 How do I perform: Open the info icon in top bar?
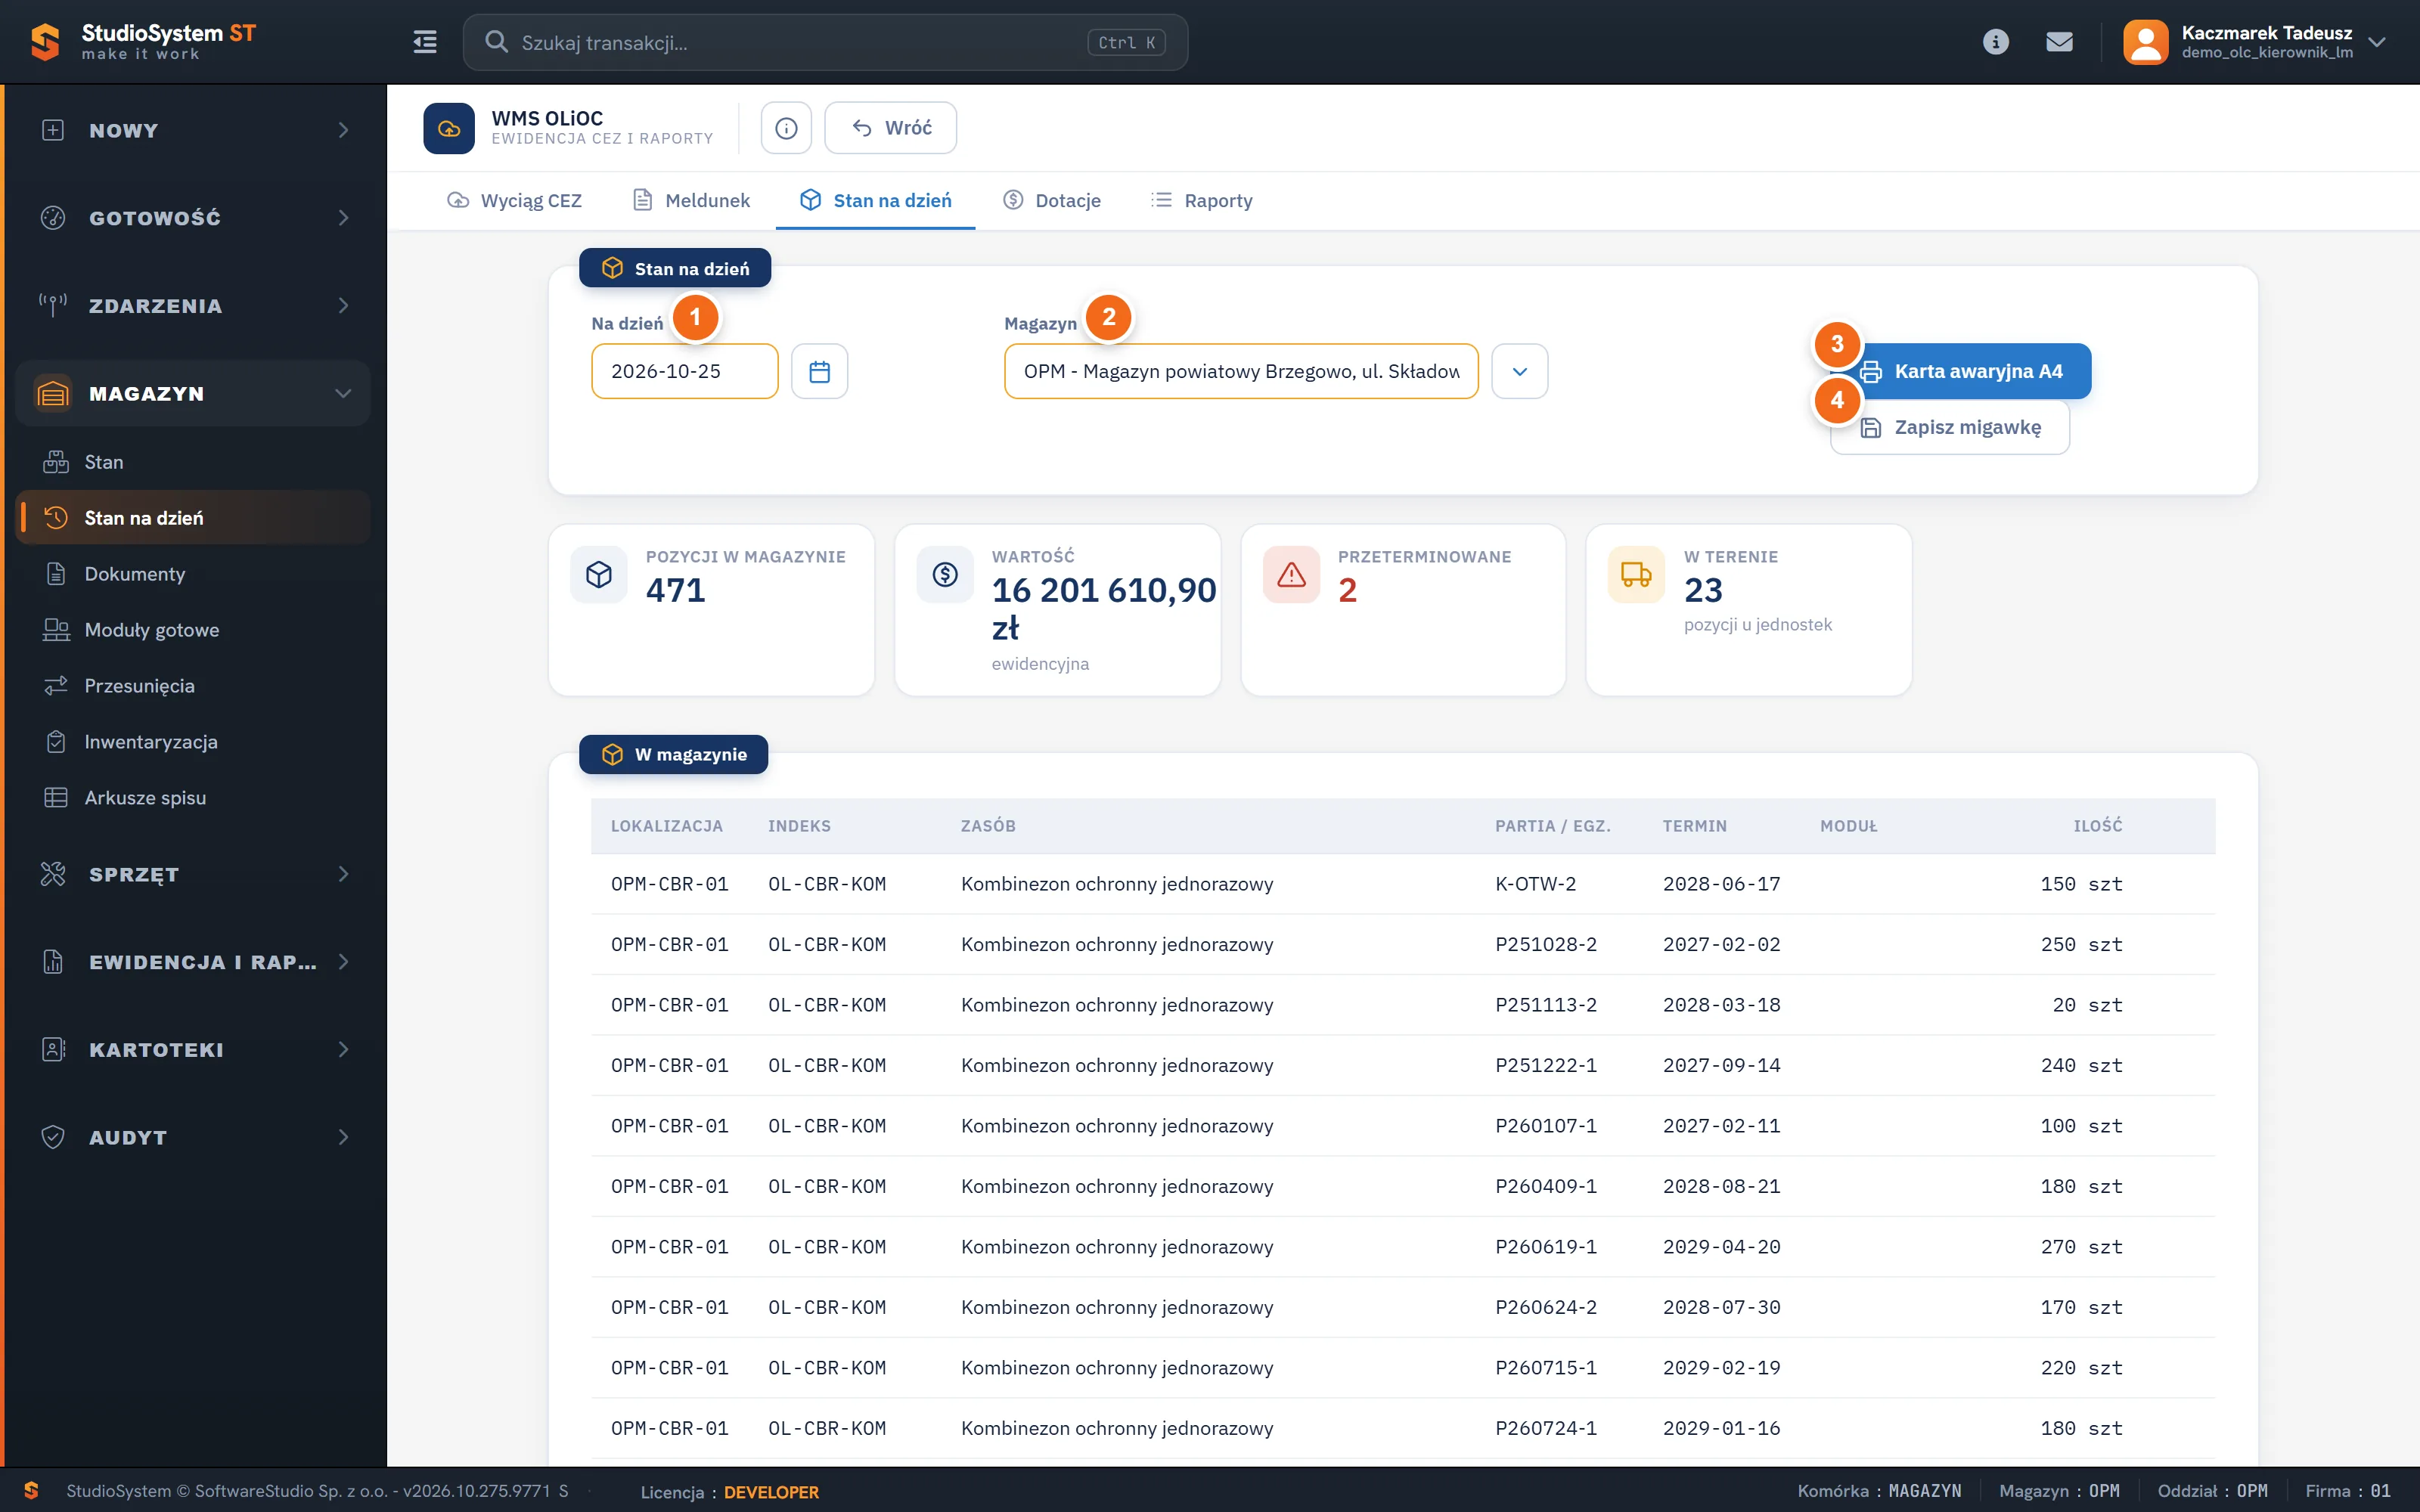pos(1995,42)
